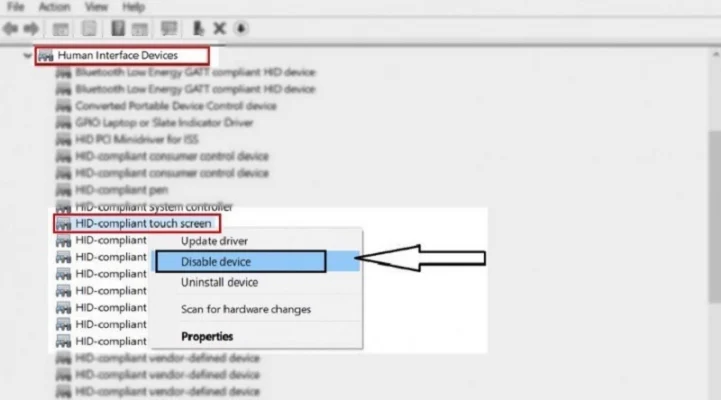Click the red X uninstall device icon

[219, 29]
